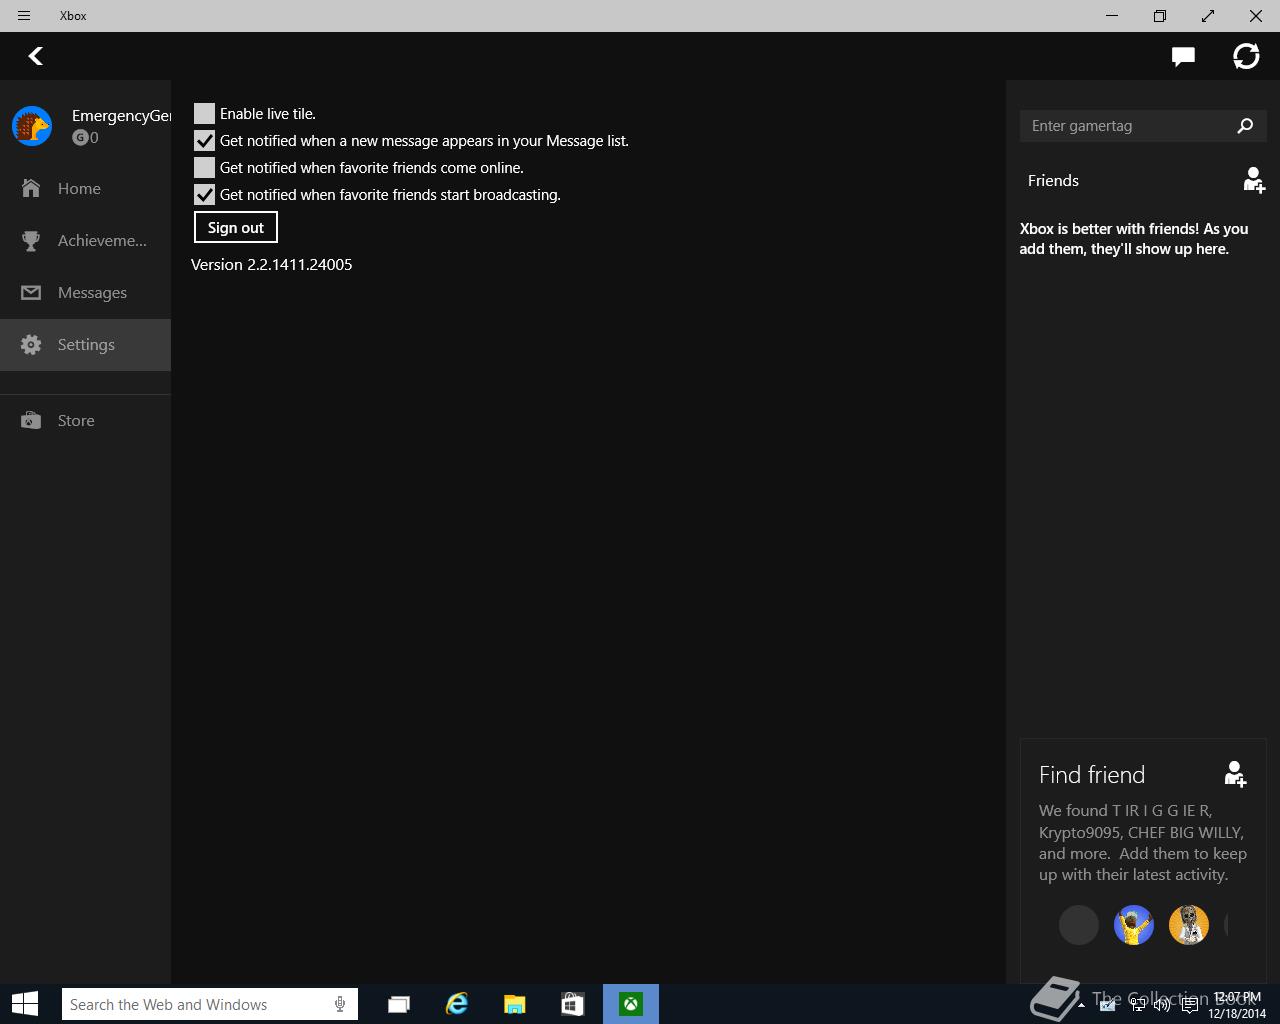Open Task View on the taskbar

click(399, 1004)
